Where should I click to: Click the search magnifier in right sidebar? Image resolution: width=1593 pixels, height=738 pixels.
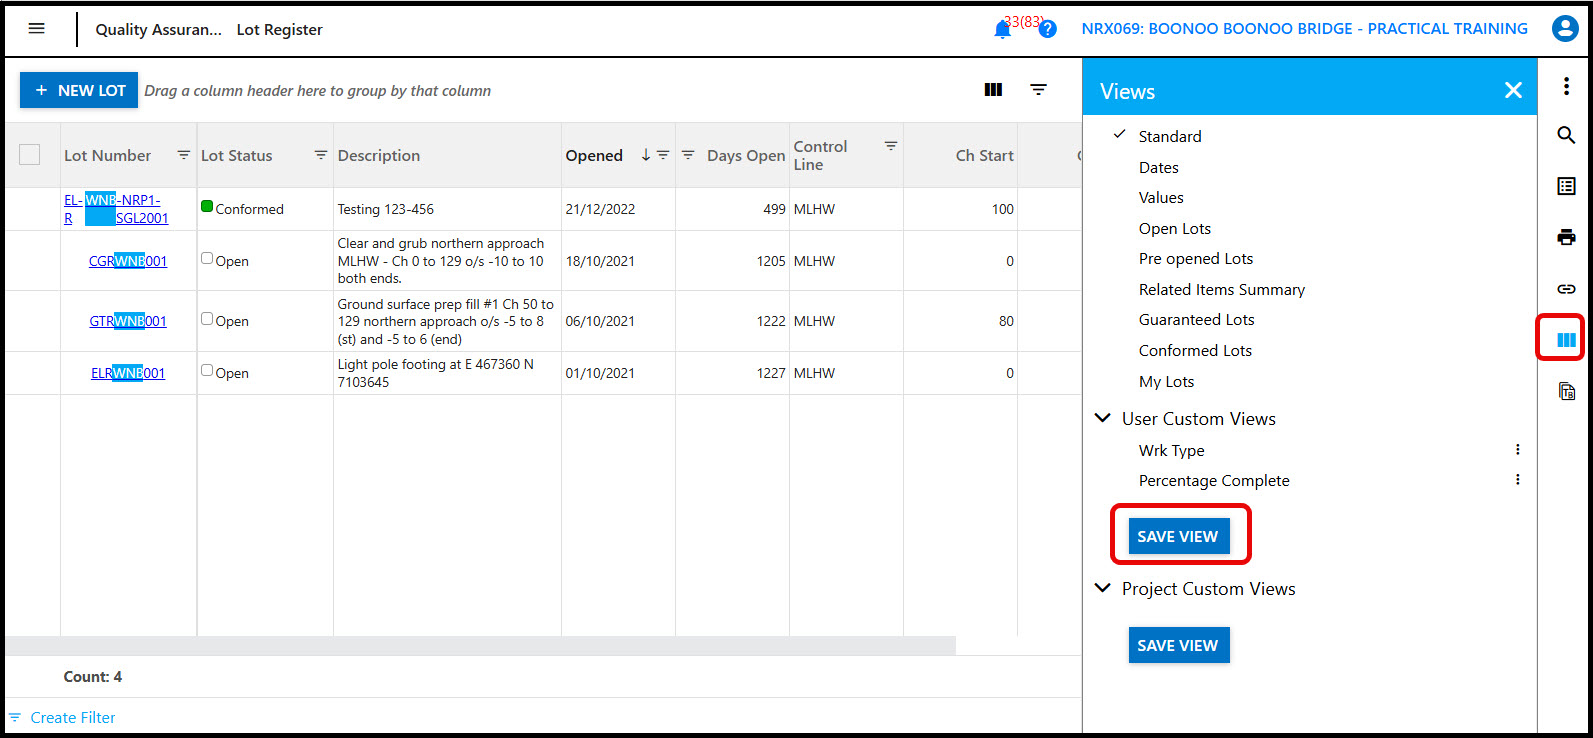[x=1566, y=135]
